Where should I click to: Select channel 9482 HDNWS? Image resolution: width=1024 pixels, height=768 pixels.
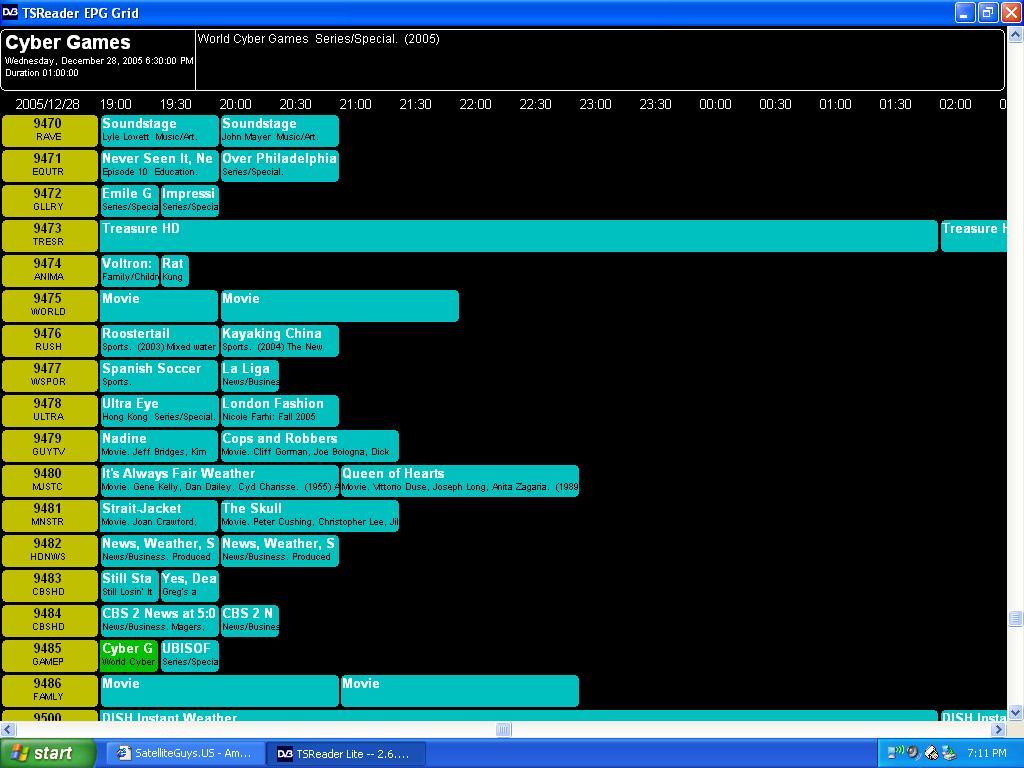pyautogui.click(x=49, y=550)
